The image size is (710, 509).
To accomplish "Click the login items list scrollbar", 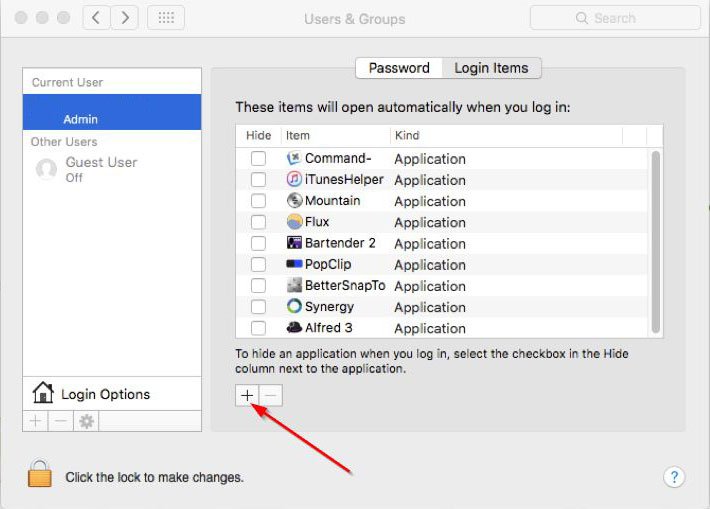I will [655, 242].
